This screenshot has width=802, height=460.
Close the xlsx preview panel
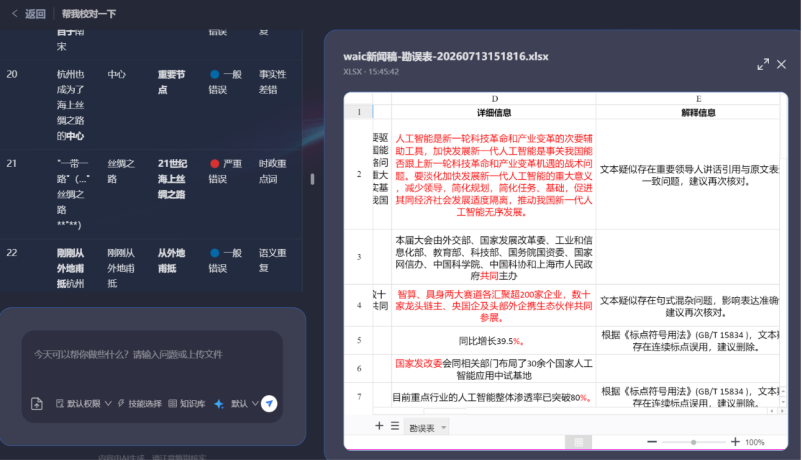[782, 64]
